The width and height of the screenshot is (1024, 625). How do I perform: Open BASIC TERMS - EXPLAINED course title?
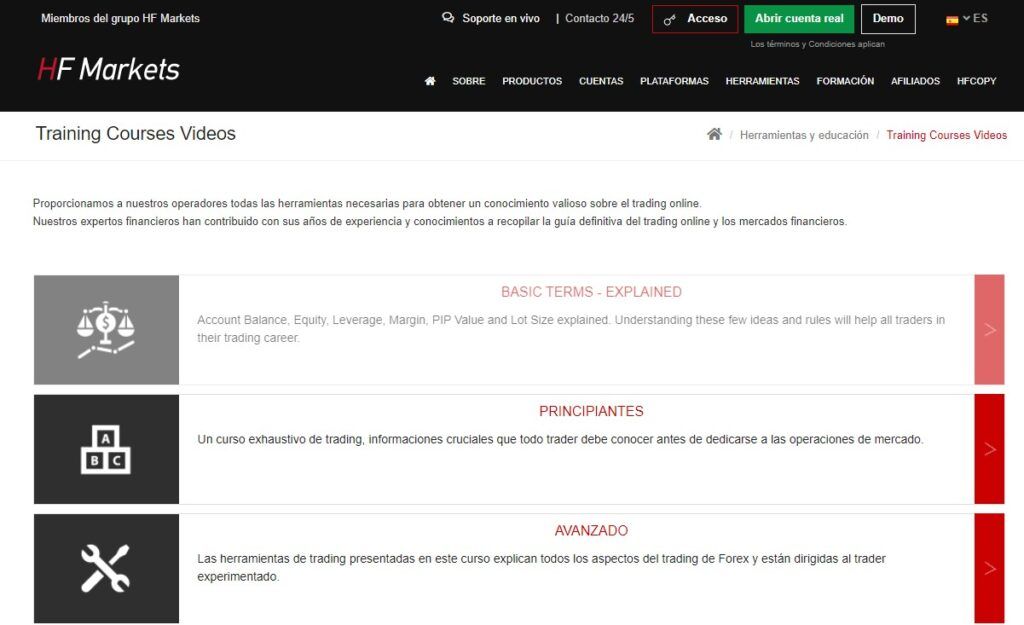pos(591,292)
